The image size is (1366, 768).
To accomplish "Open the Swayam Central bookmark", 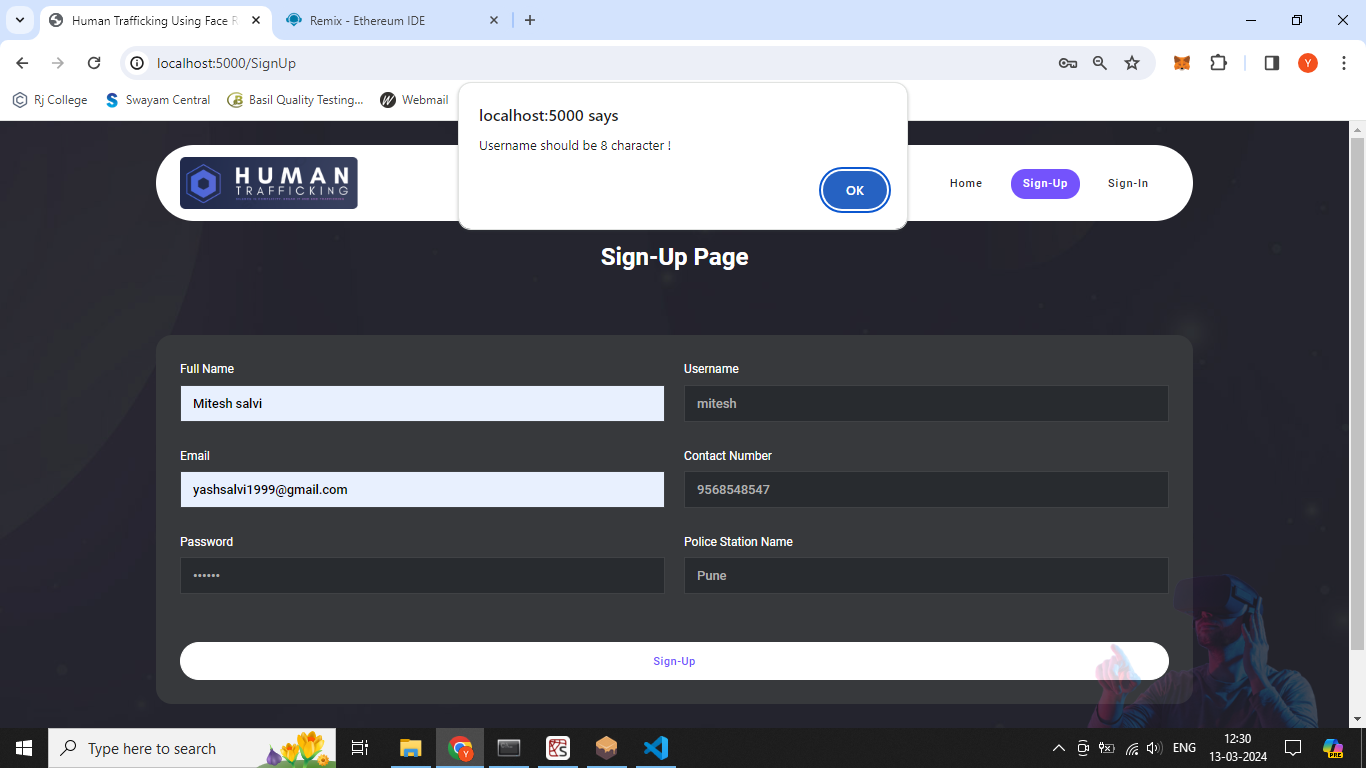I will [x=157, y=100].
